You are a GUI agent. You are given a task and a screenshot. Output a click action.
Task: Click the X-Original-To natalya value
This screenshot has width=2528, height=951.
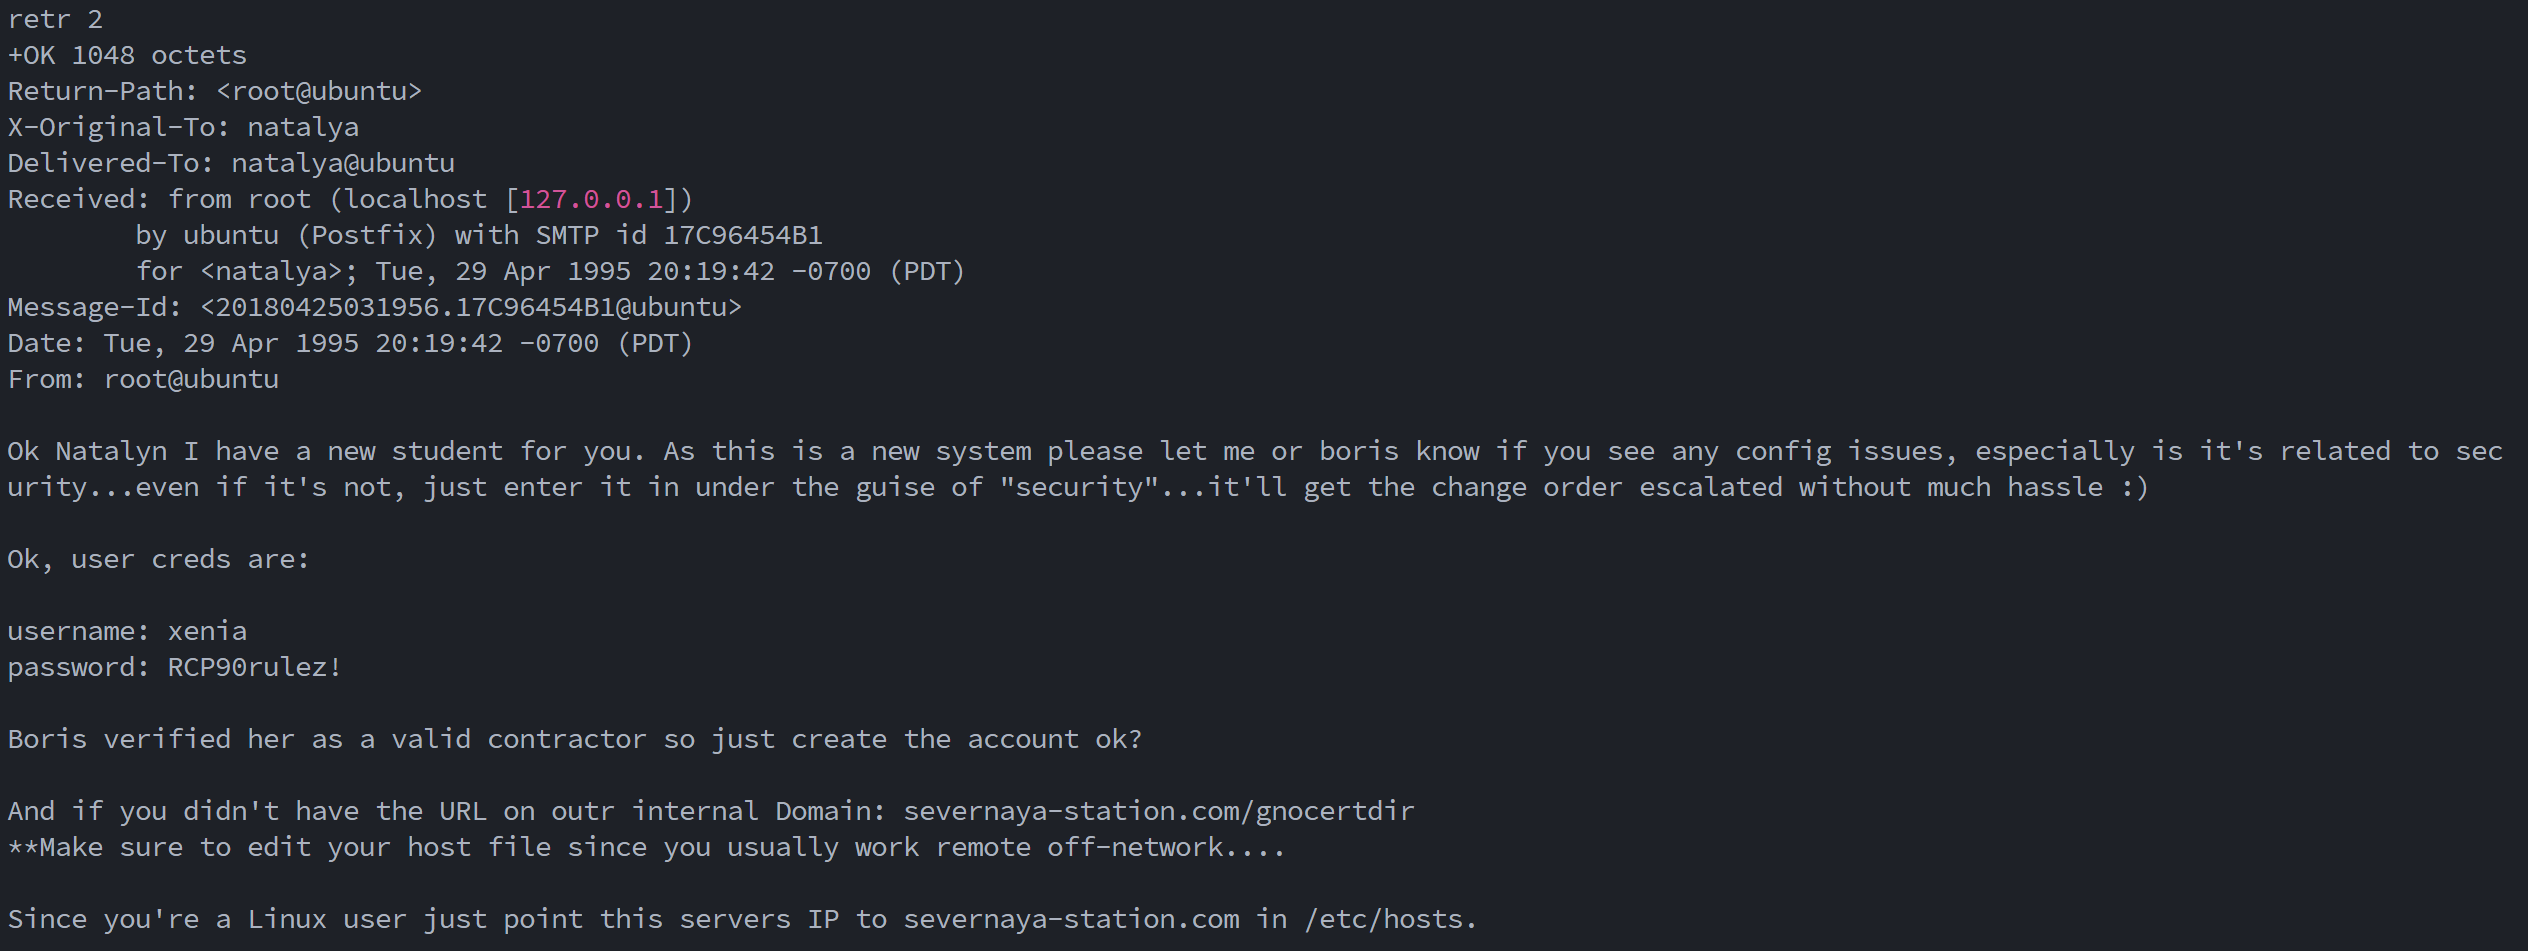click(303, 127)
